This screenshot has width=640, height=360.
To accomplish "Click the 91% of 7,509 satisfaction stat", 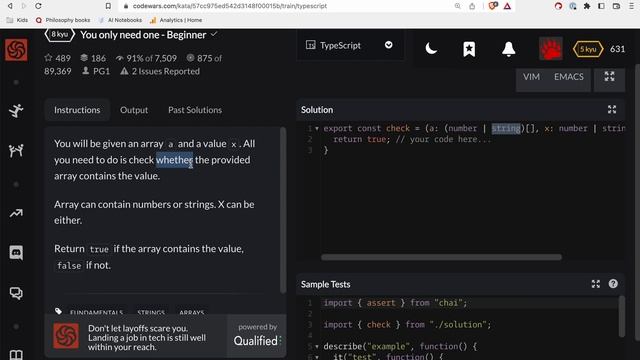I will point(146,58).
